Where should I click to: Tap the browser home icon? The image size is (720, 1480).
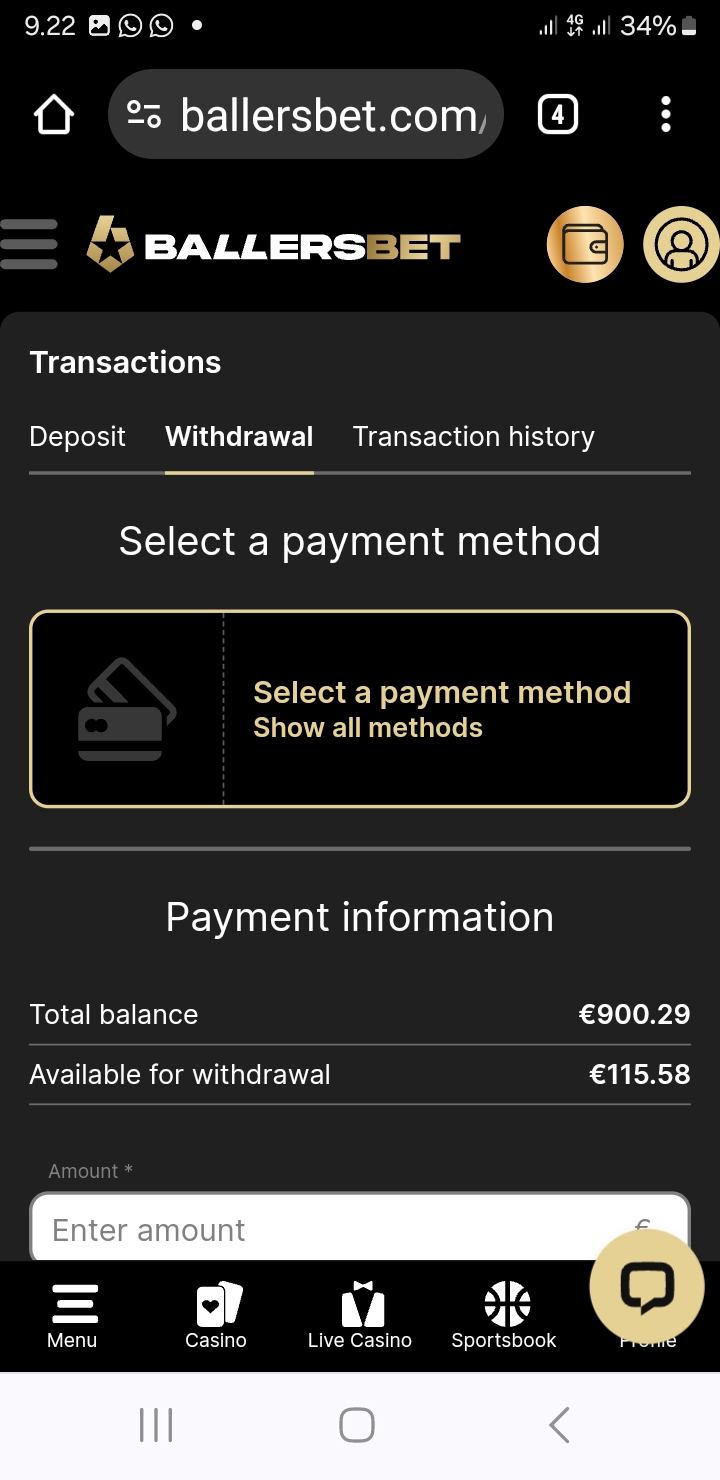[54, 115]
